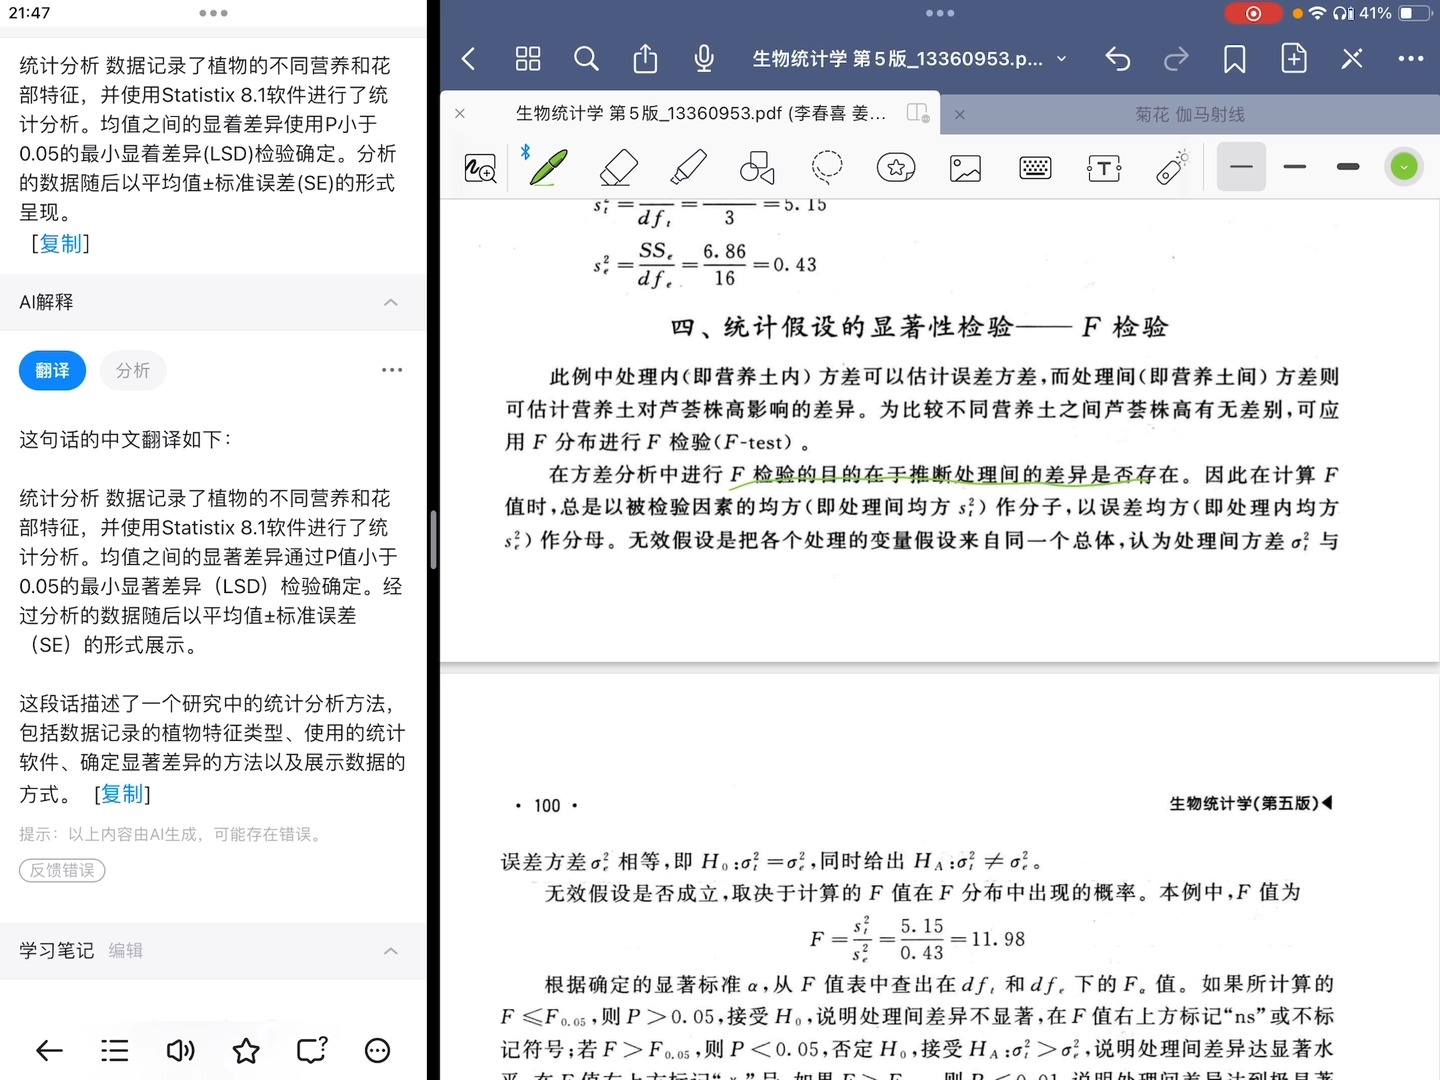Select the Text box tool
Screen dimensions: 1440x1080
[x=1104, y=168]
